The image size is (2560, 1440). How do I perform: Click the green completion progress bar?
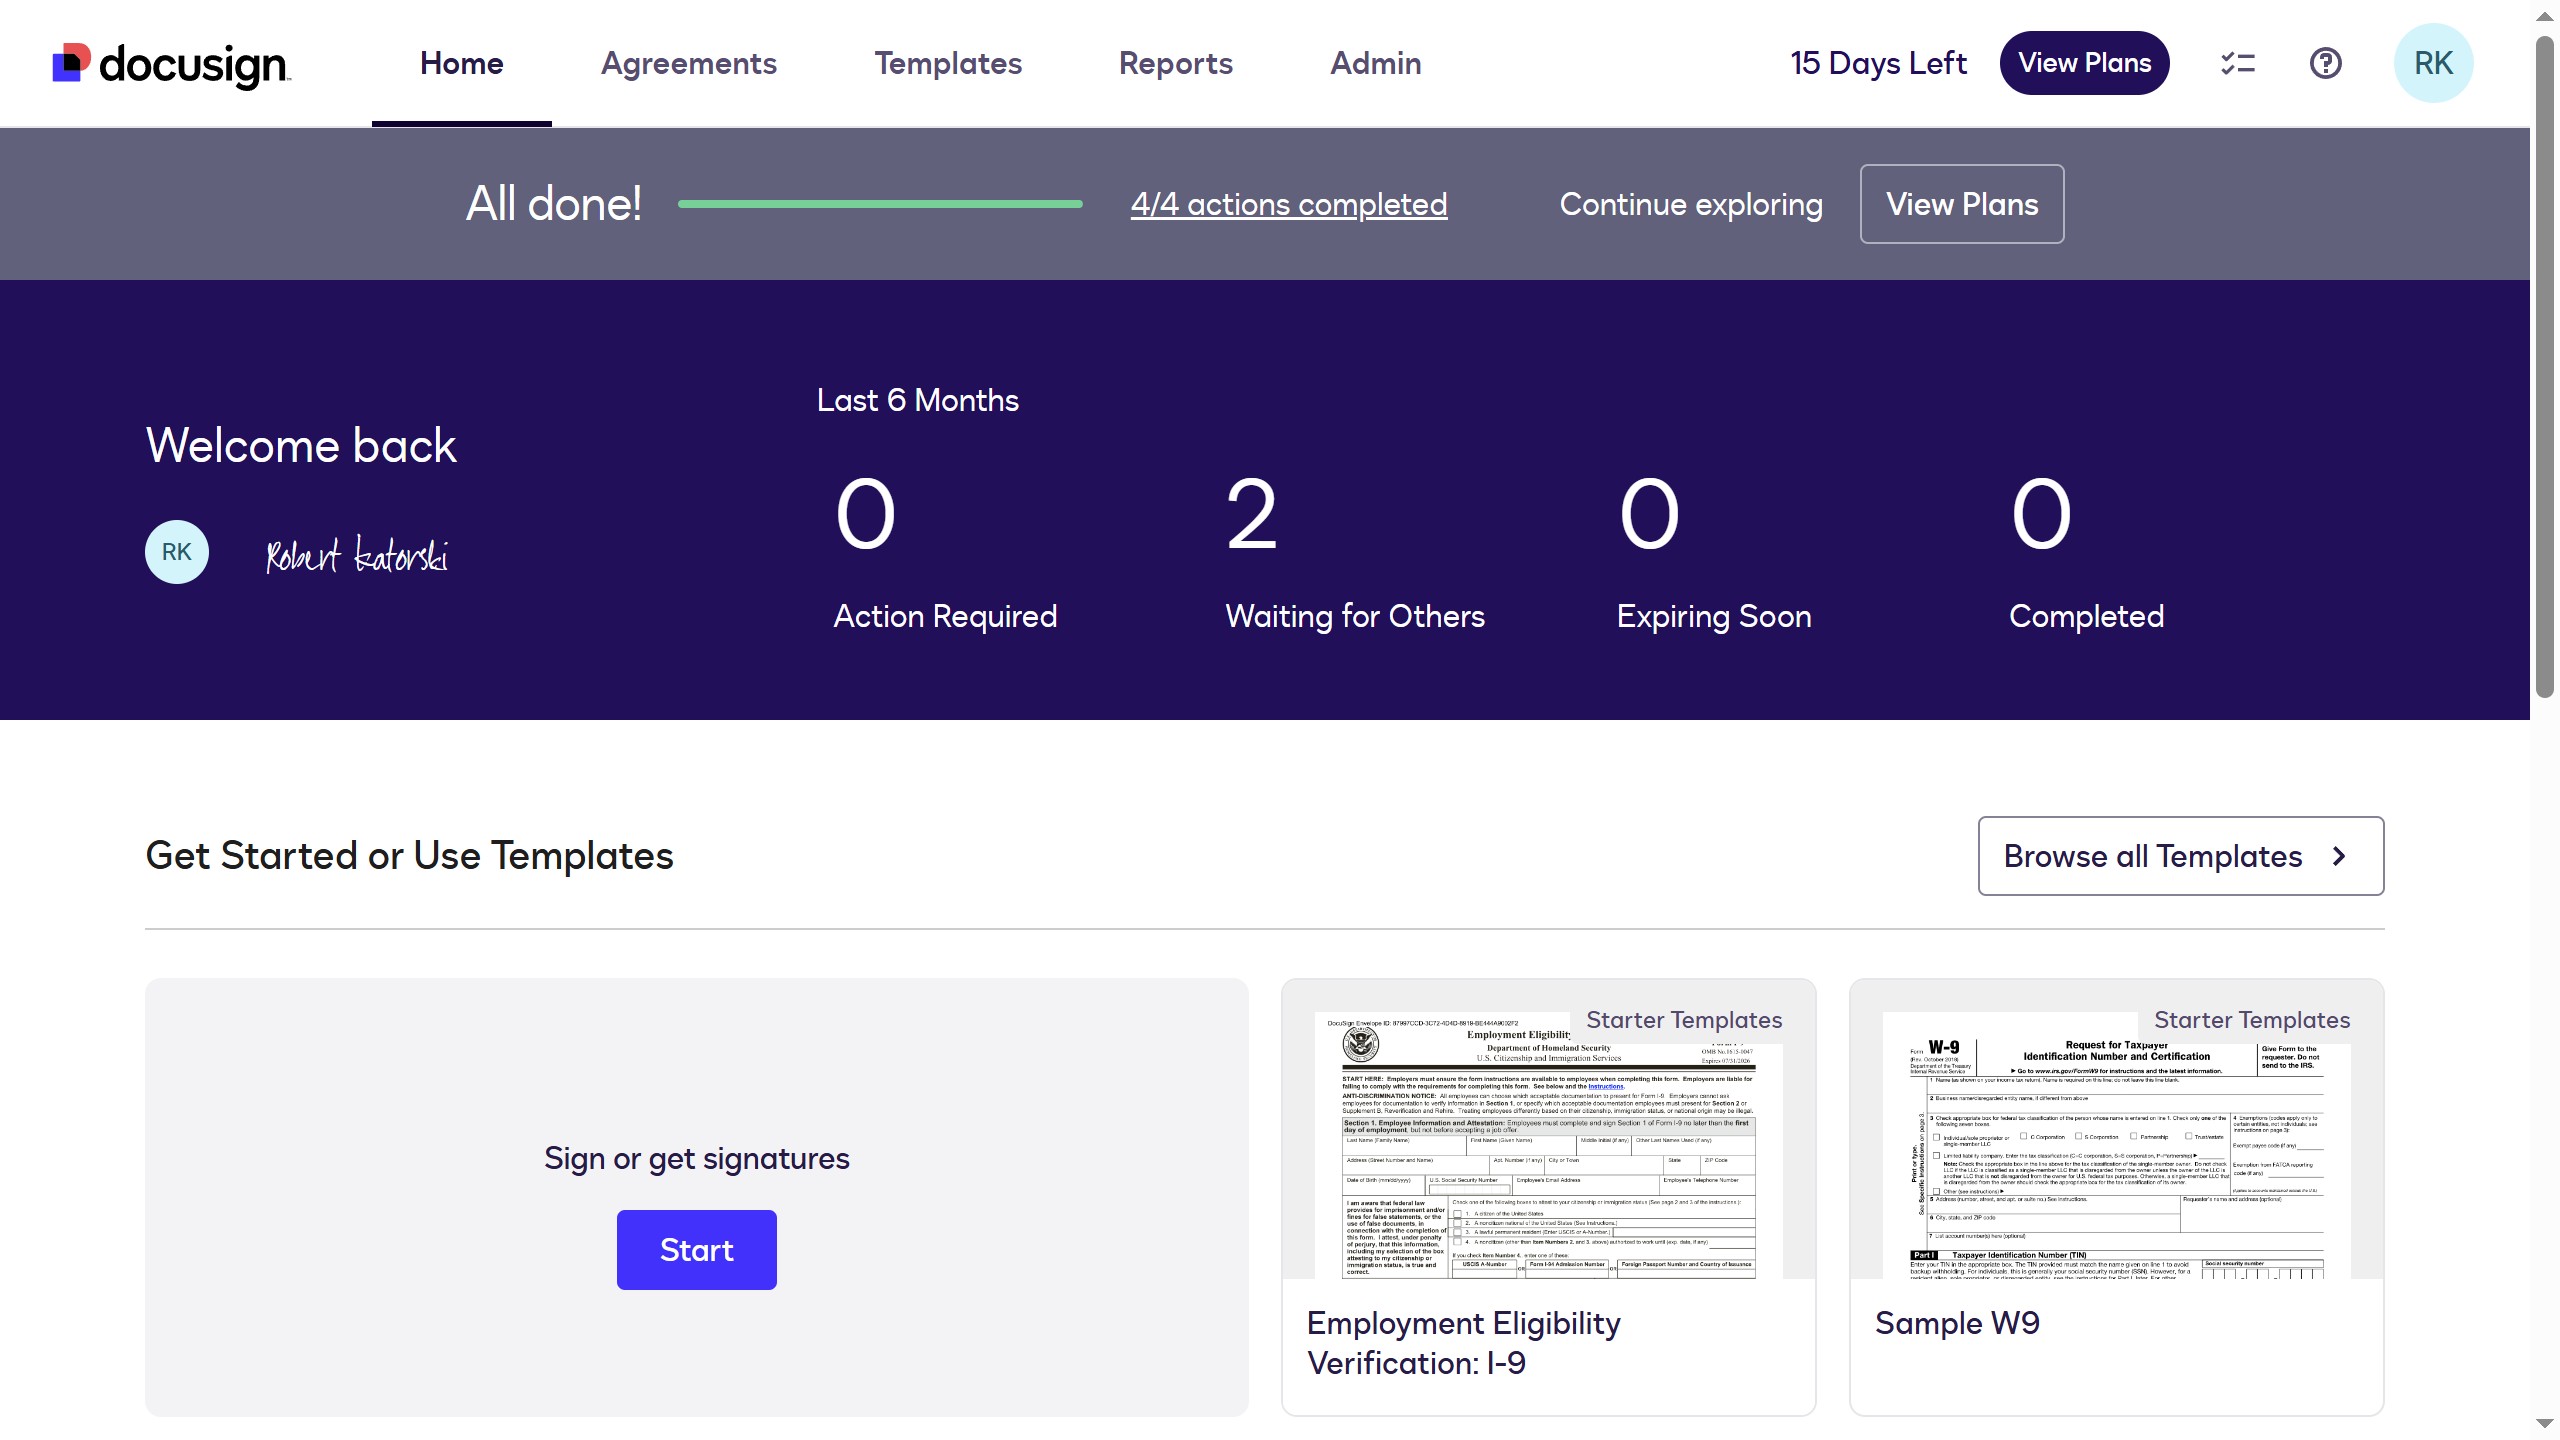coord(880,203)
